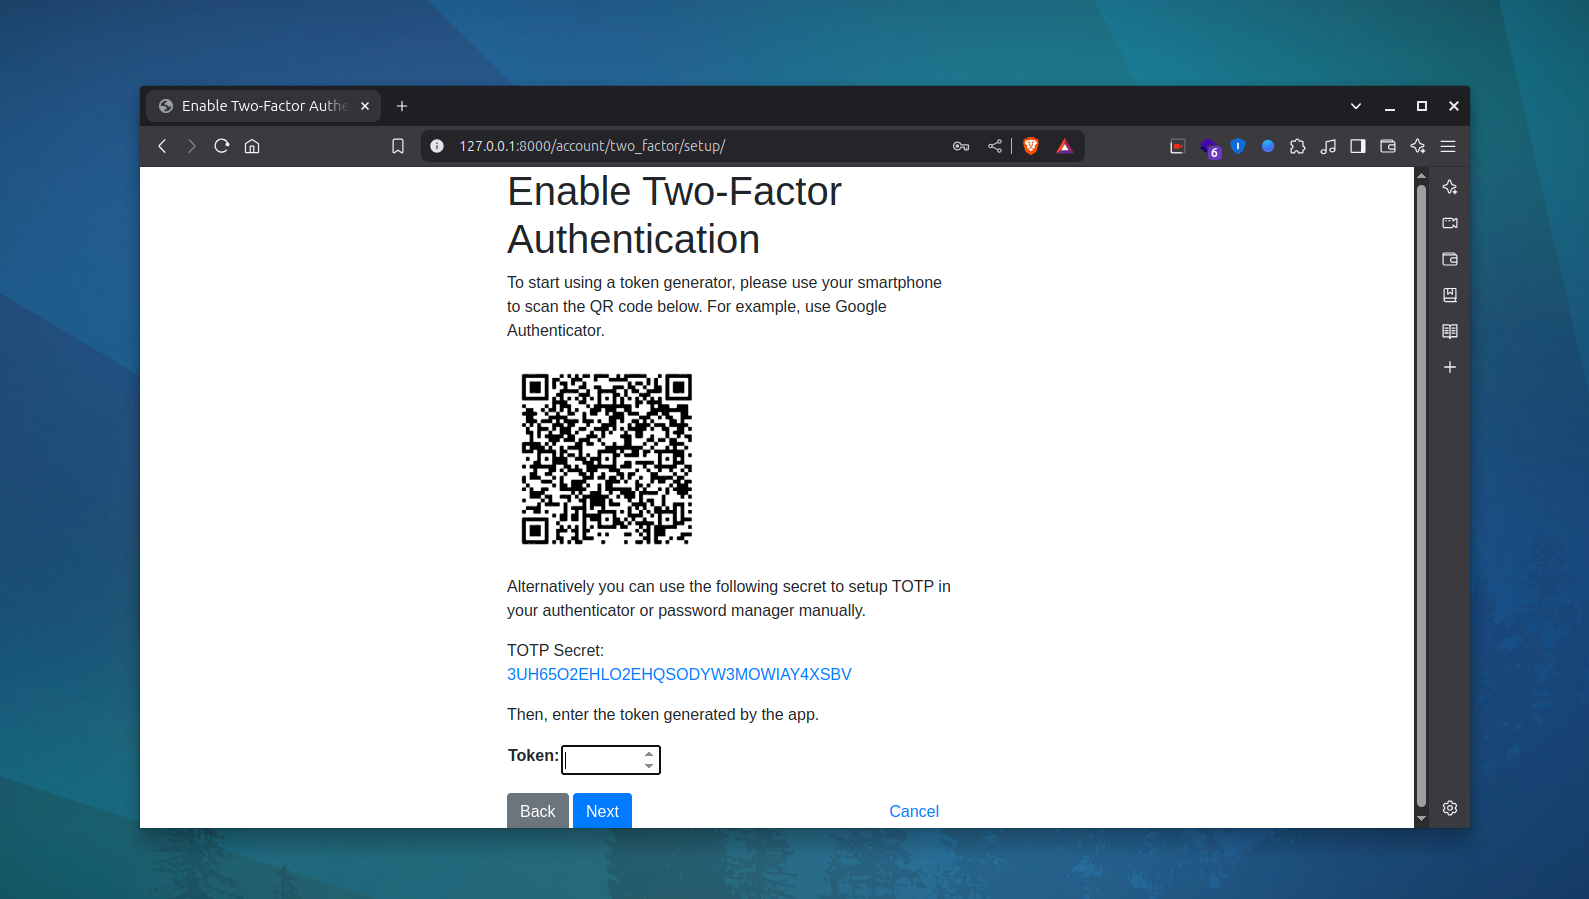Click the Next button
This screenshot has height=899, width=1589.
tap(602, 811)
